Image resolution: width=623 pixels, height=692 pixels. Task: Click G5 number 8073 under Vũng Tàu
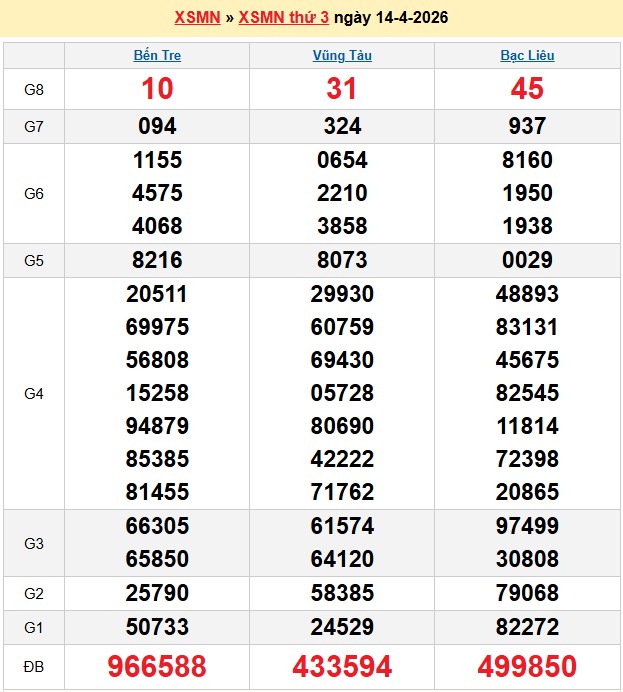[x=342, y=260]
